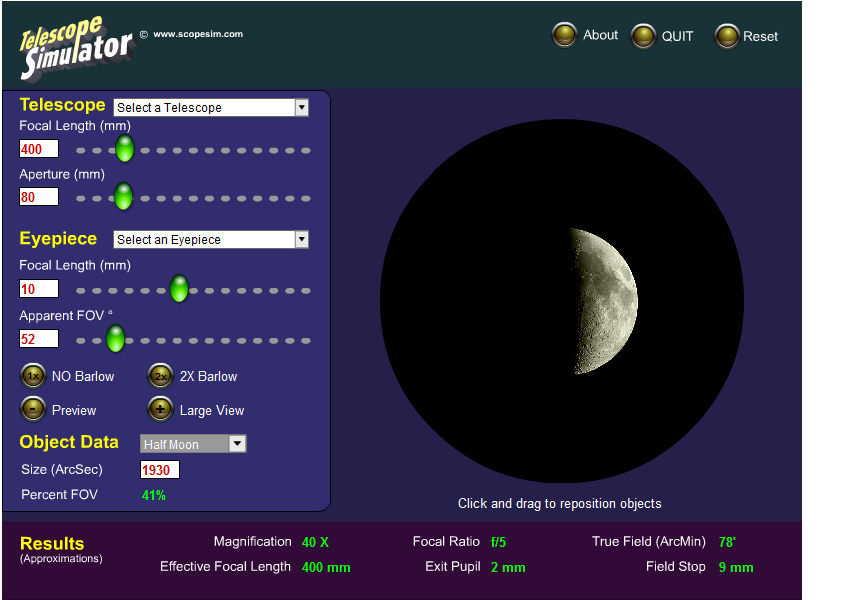Click the QUIT label text
864x600 pixels.
pyautogui.click(x=677, y=36)
